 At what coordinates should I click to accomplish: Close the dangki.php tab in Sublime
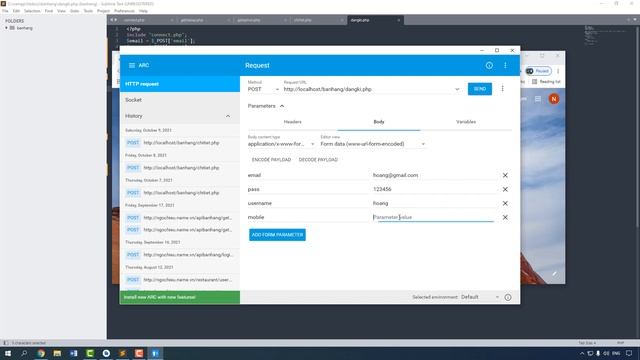(399, 20)
